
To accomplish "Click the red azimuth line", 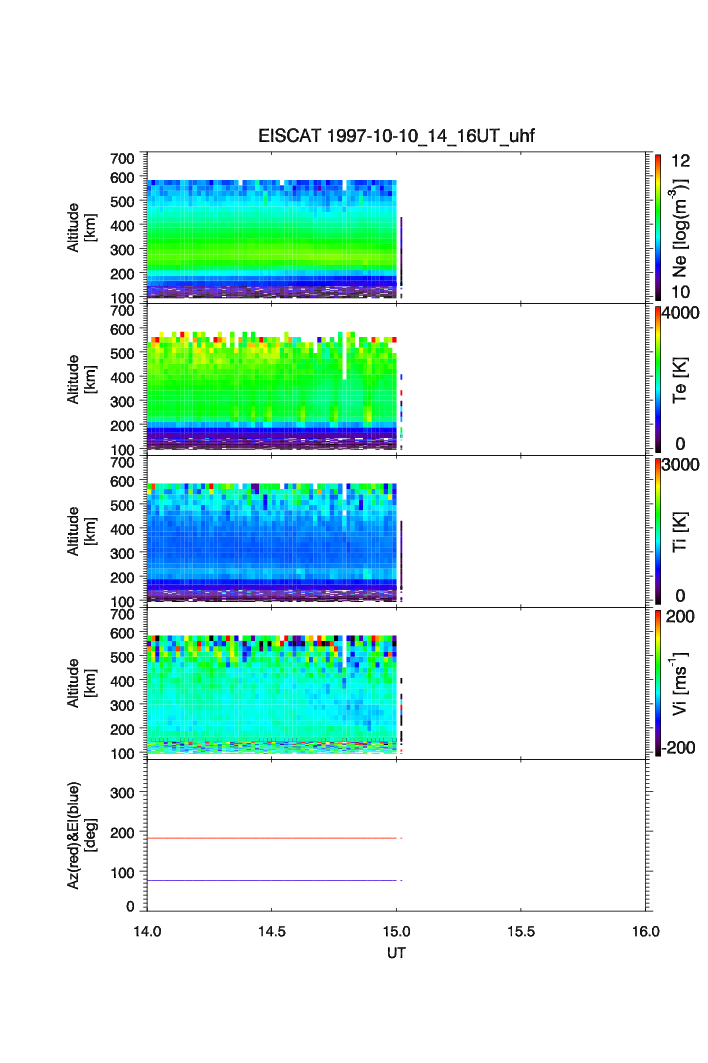I will click(272, 839).
